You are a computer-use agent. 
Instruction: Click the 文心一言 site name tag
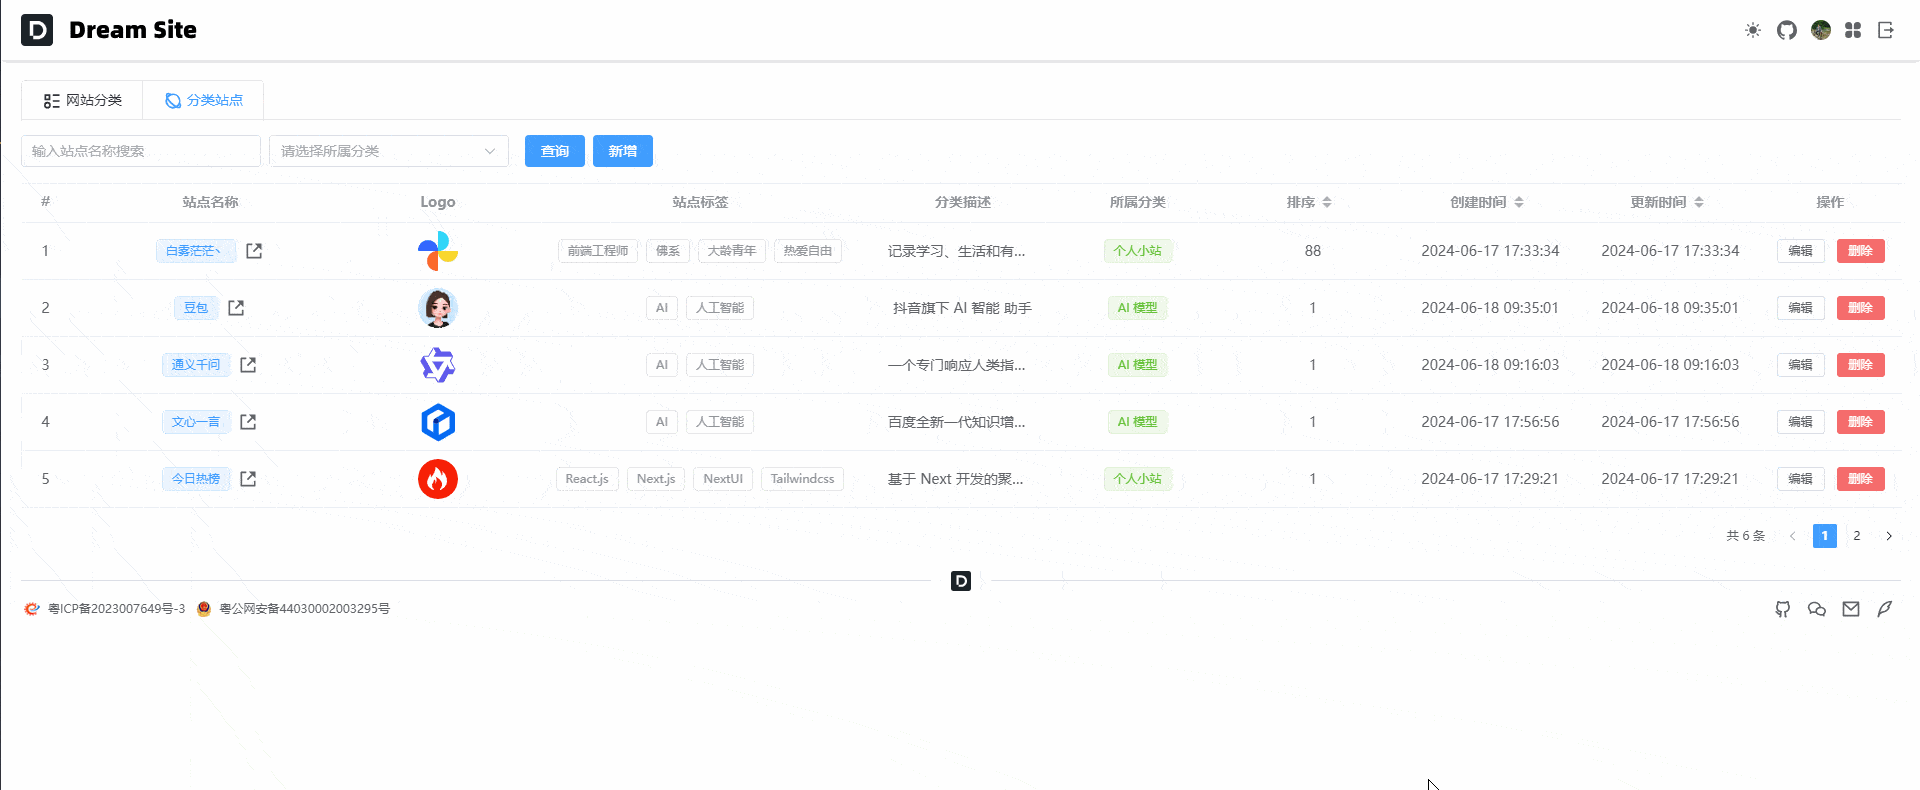point(196,422)
